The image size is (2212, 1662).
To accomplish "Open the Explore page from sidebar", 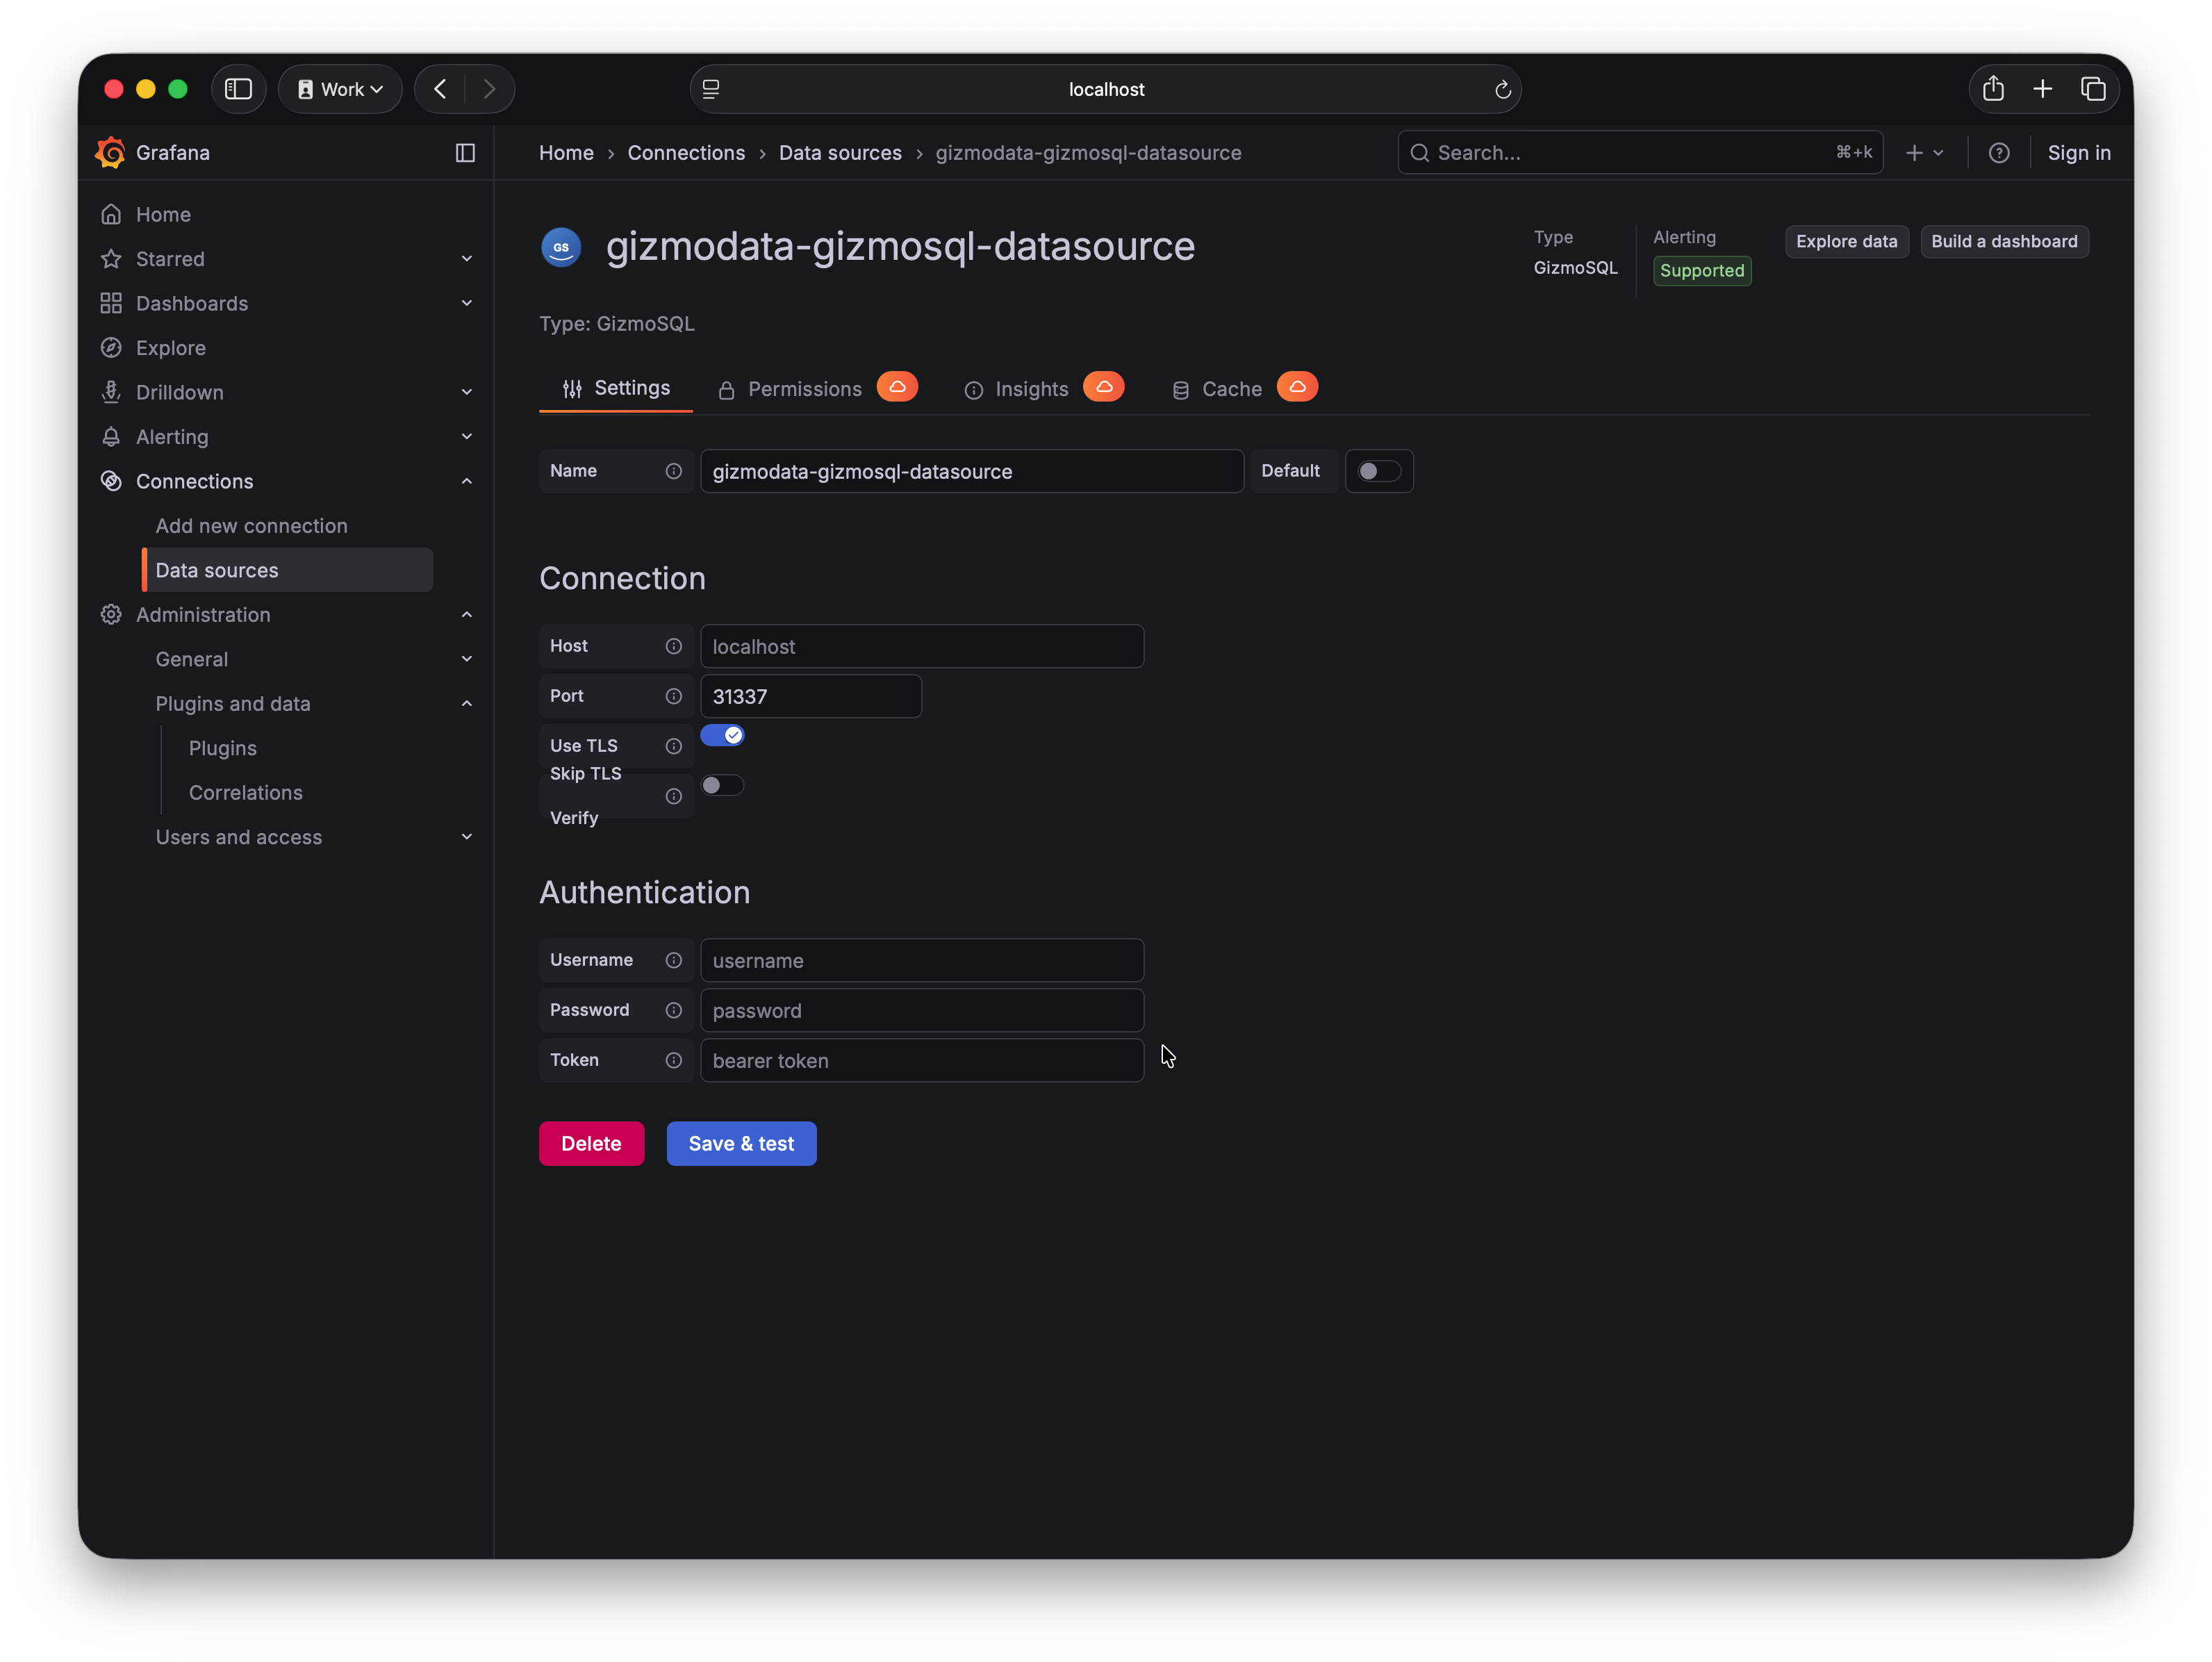I will (170, 348).
